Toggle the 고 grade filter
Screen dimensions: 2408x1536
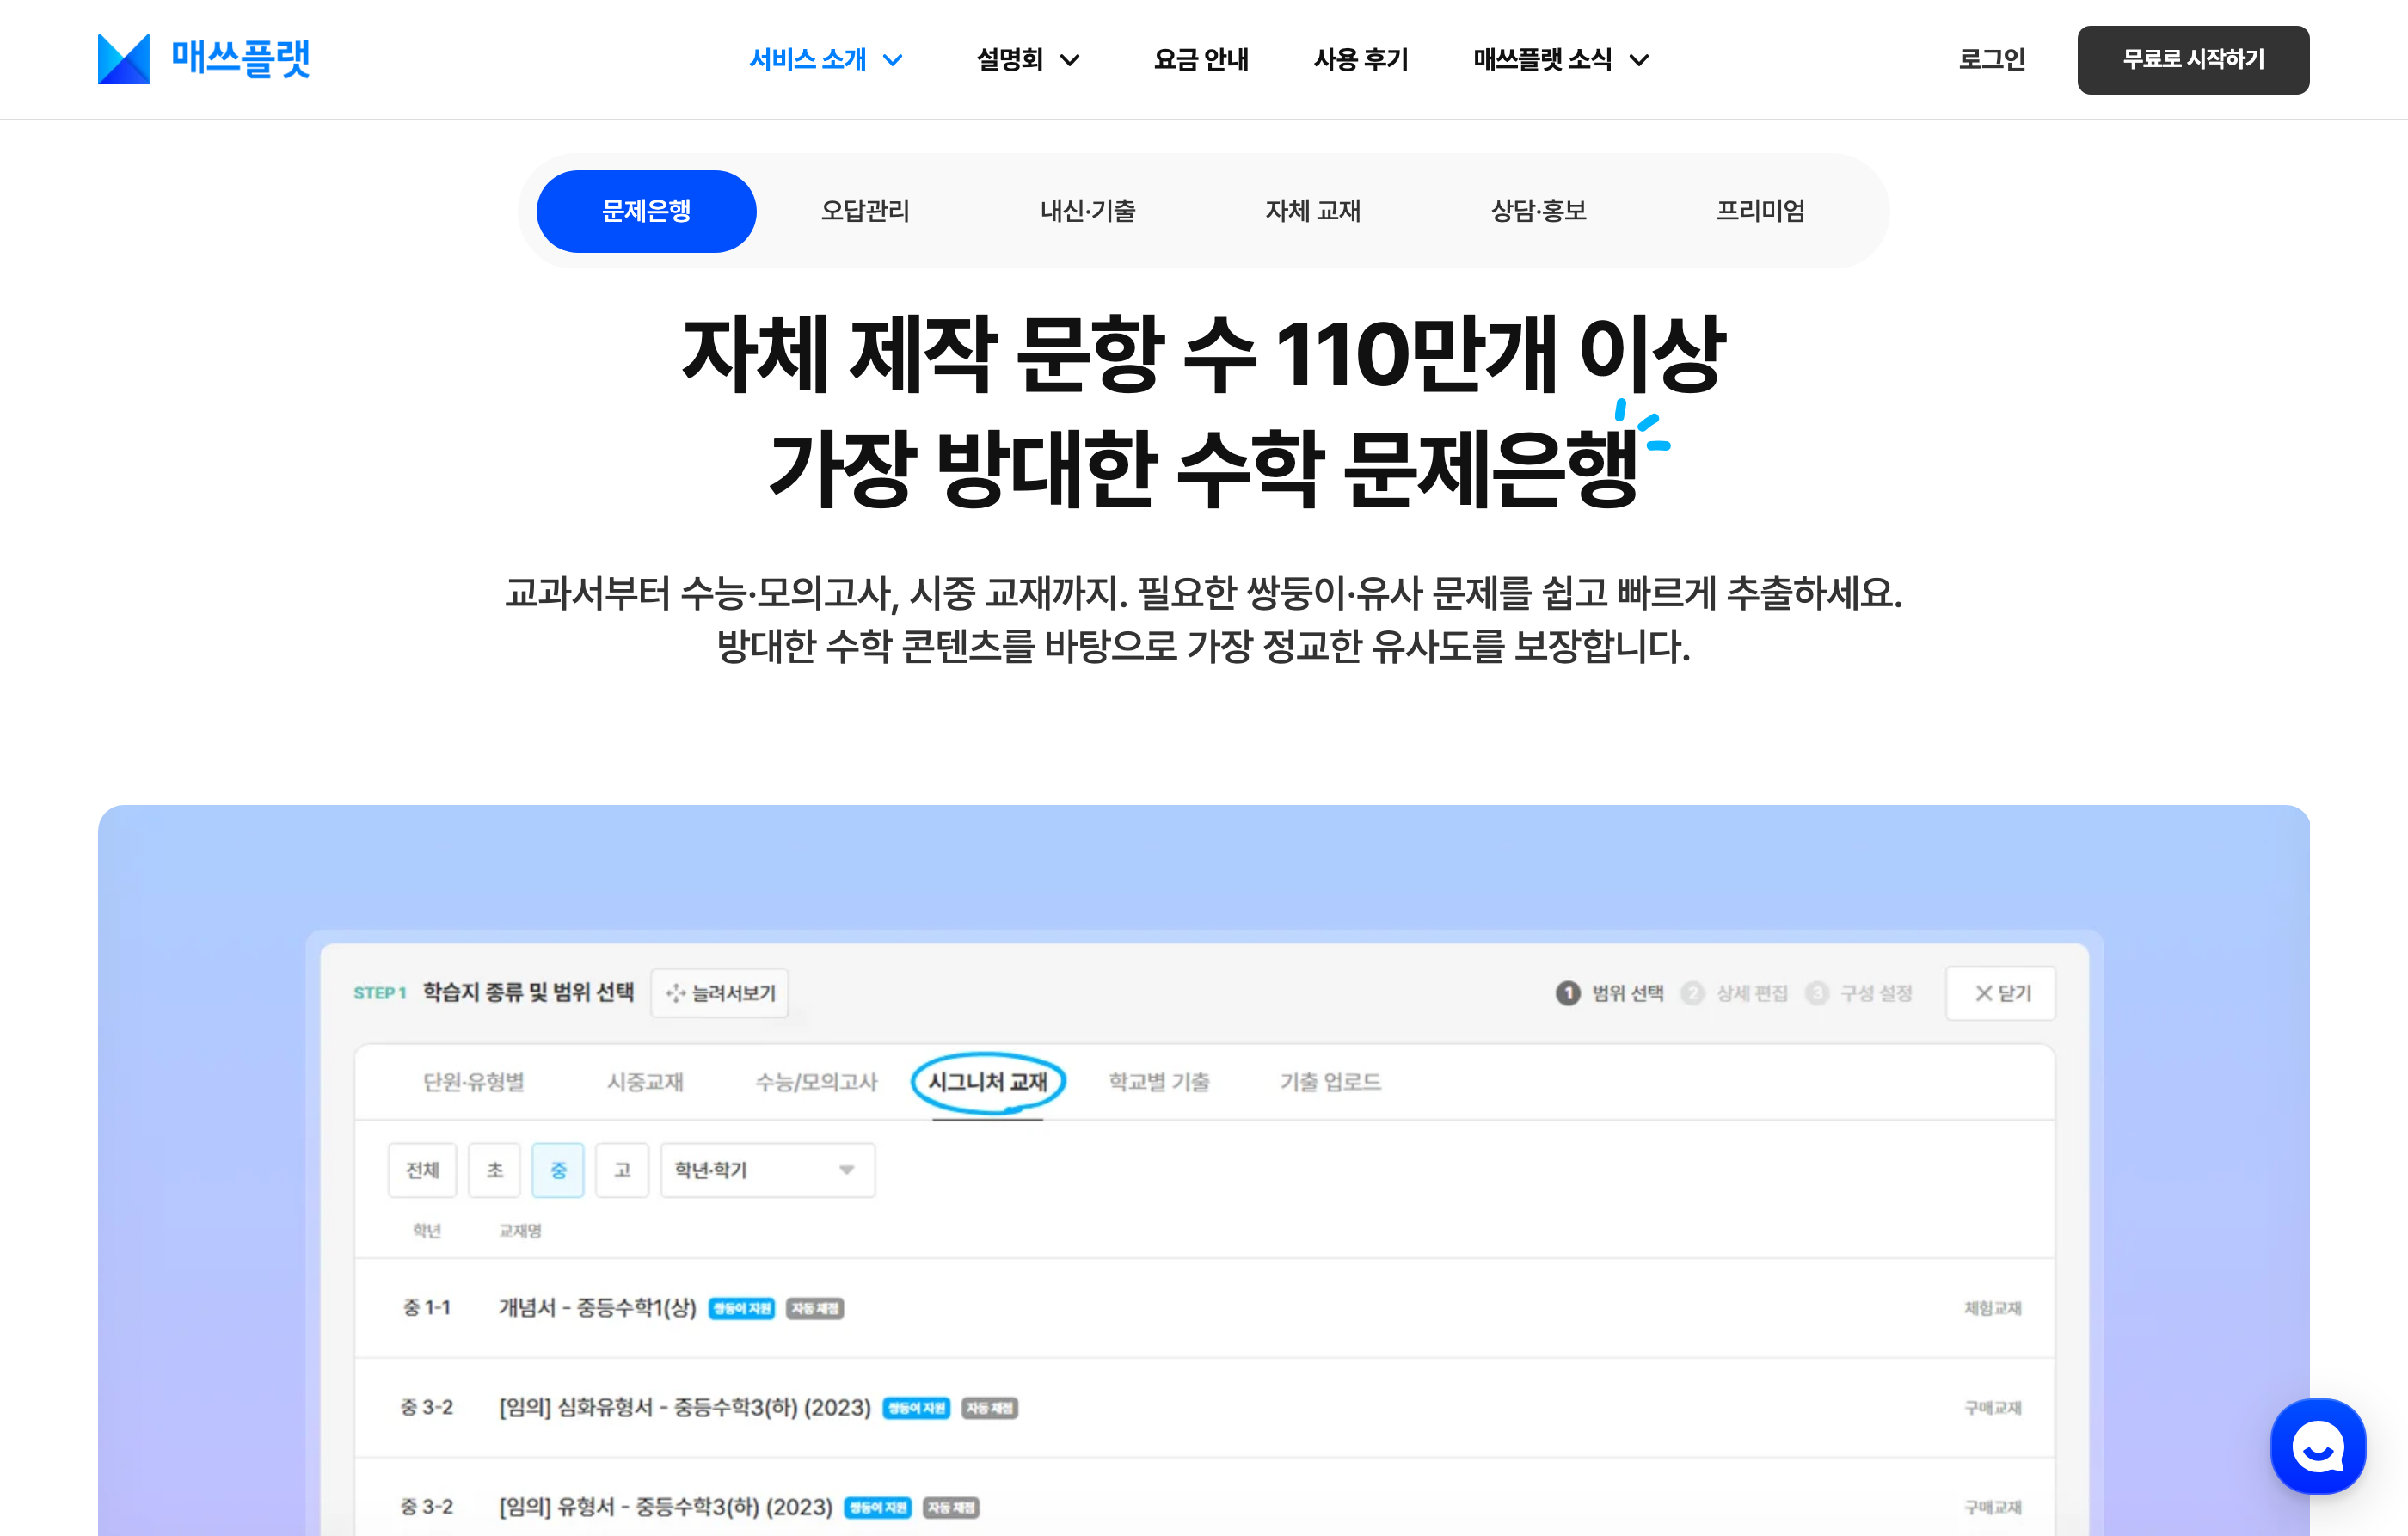tap(622, 1170)
